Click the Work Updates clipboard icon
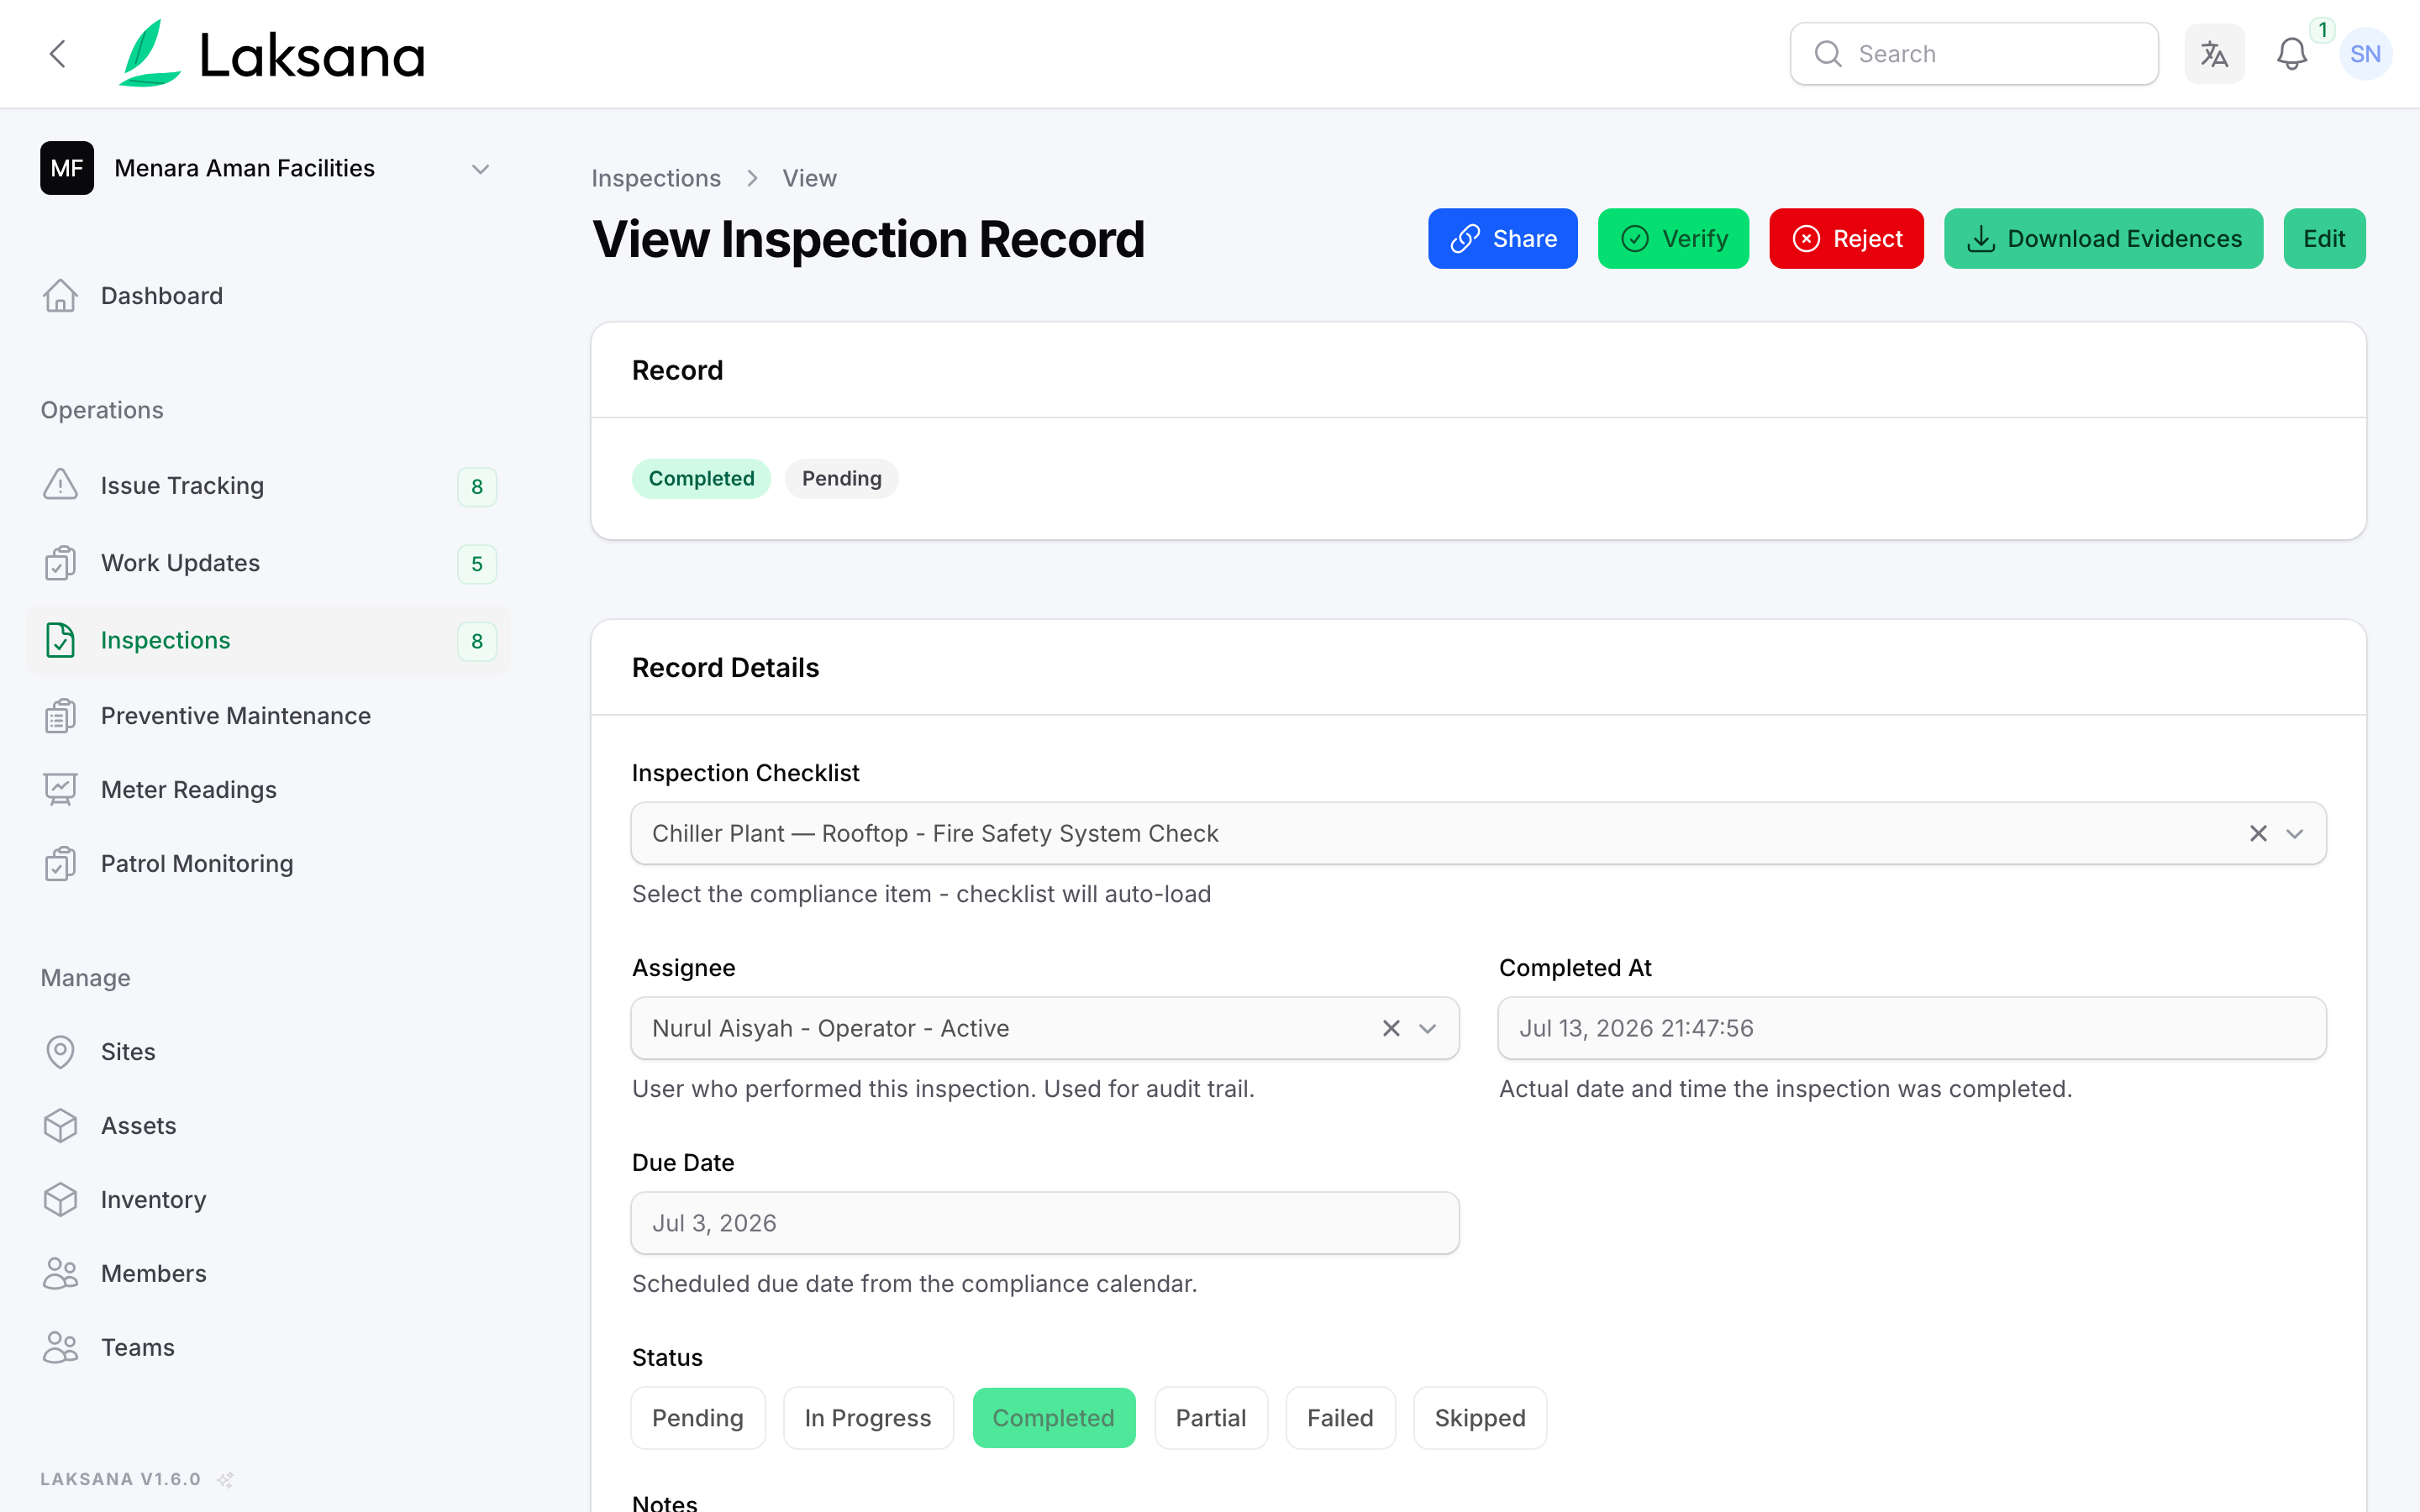Screen dimensions: 2420x1512 pyautogui.click(x=60, y=563)
